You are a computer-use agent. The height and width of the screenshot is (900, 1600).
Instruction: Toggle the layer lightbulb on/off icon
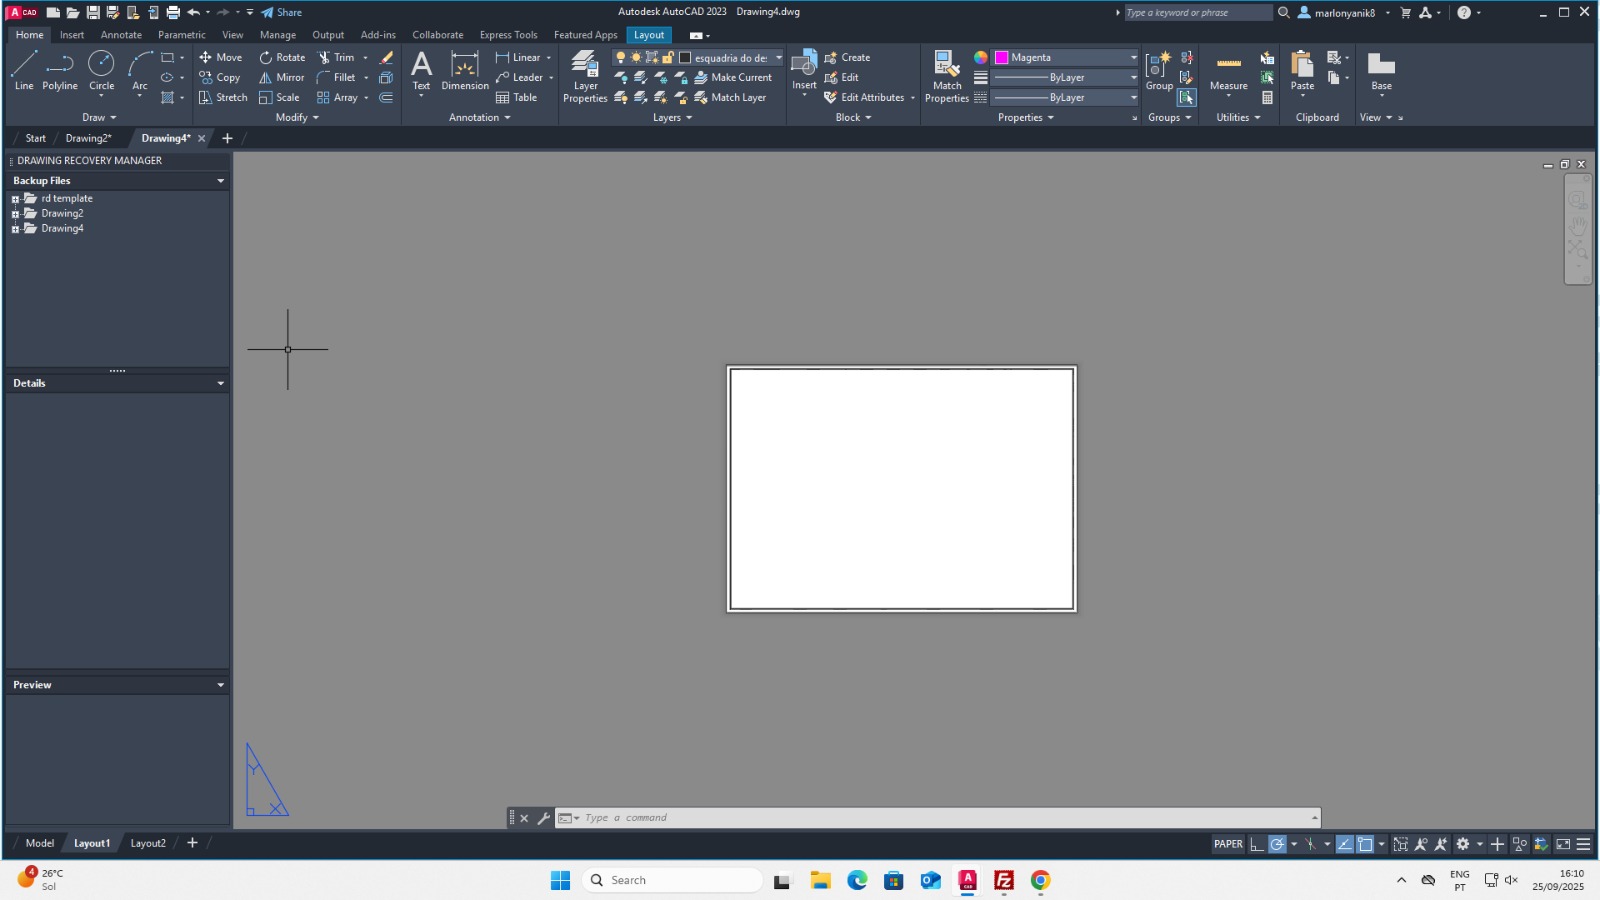click(x=621, y=58)
